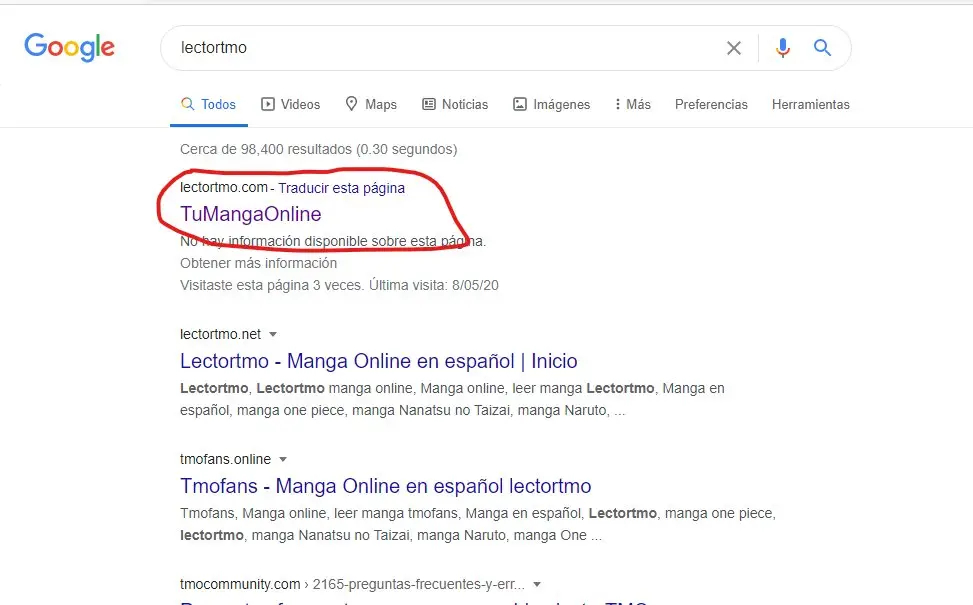This screenshot has width=973, height=605.
Task: Click Traducir esta página link
Action: coord(341,188)
